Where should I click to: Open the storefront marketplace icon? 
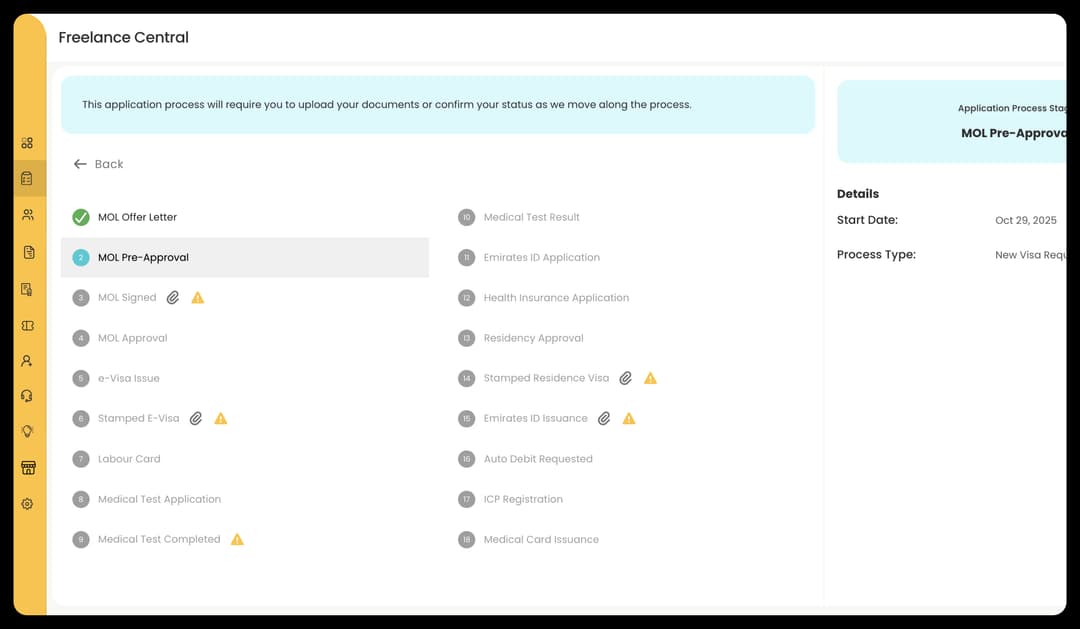pos(27,468)
